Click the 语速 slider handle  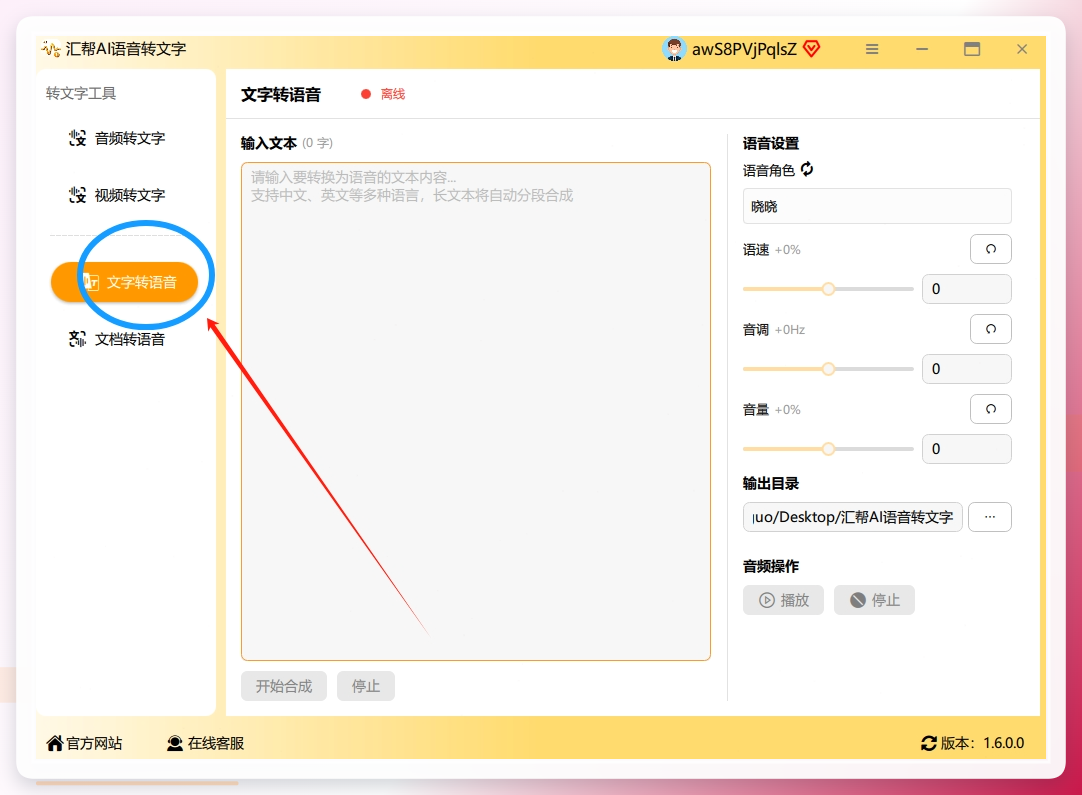pyautogui.click(x=828, y=289)
